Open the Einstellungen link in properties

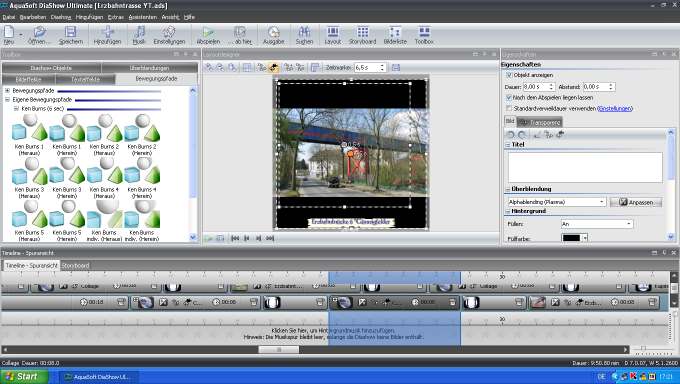point(615,108)
